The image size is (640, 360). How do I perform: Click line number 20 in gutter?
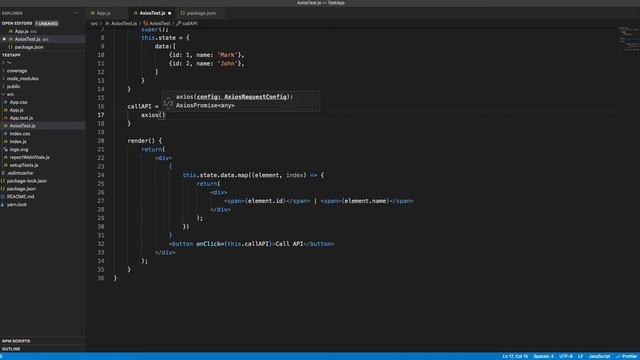point(101,141)
